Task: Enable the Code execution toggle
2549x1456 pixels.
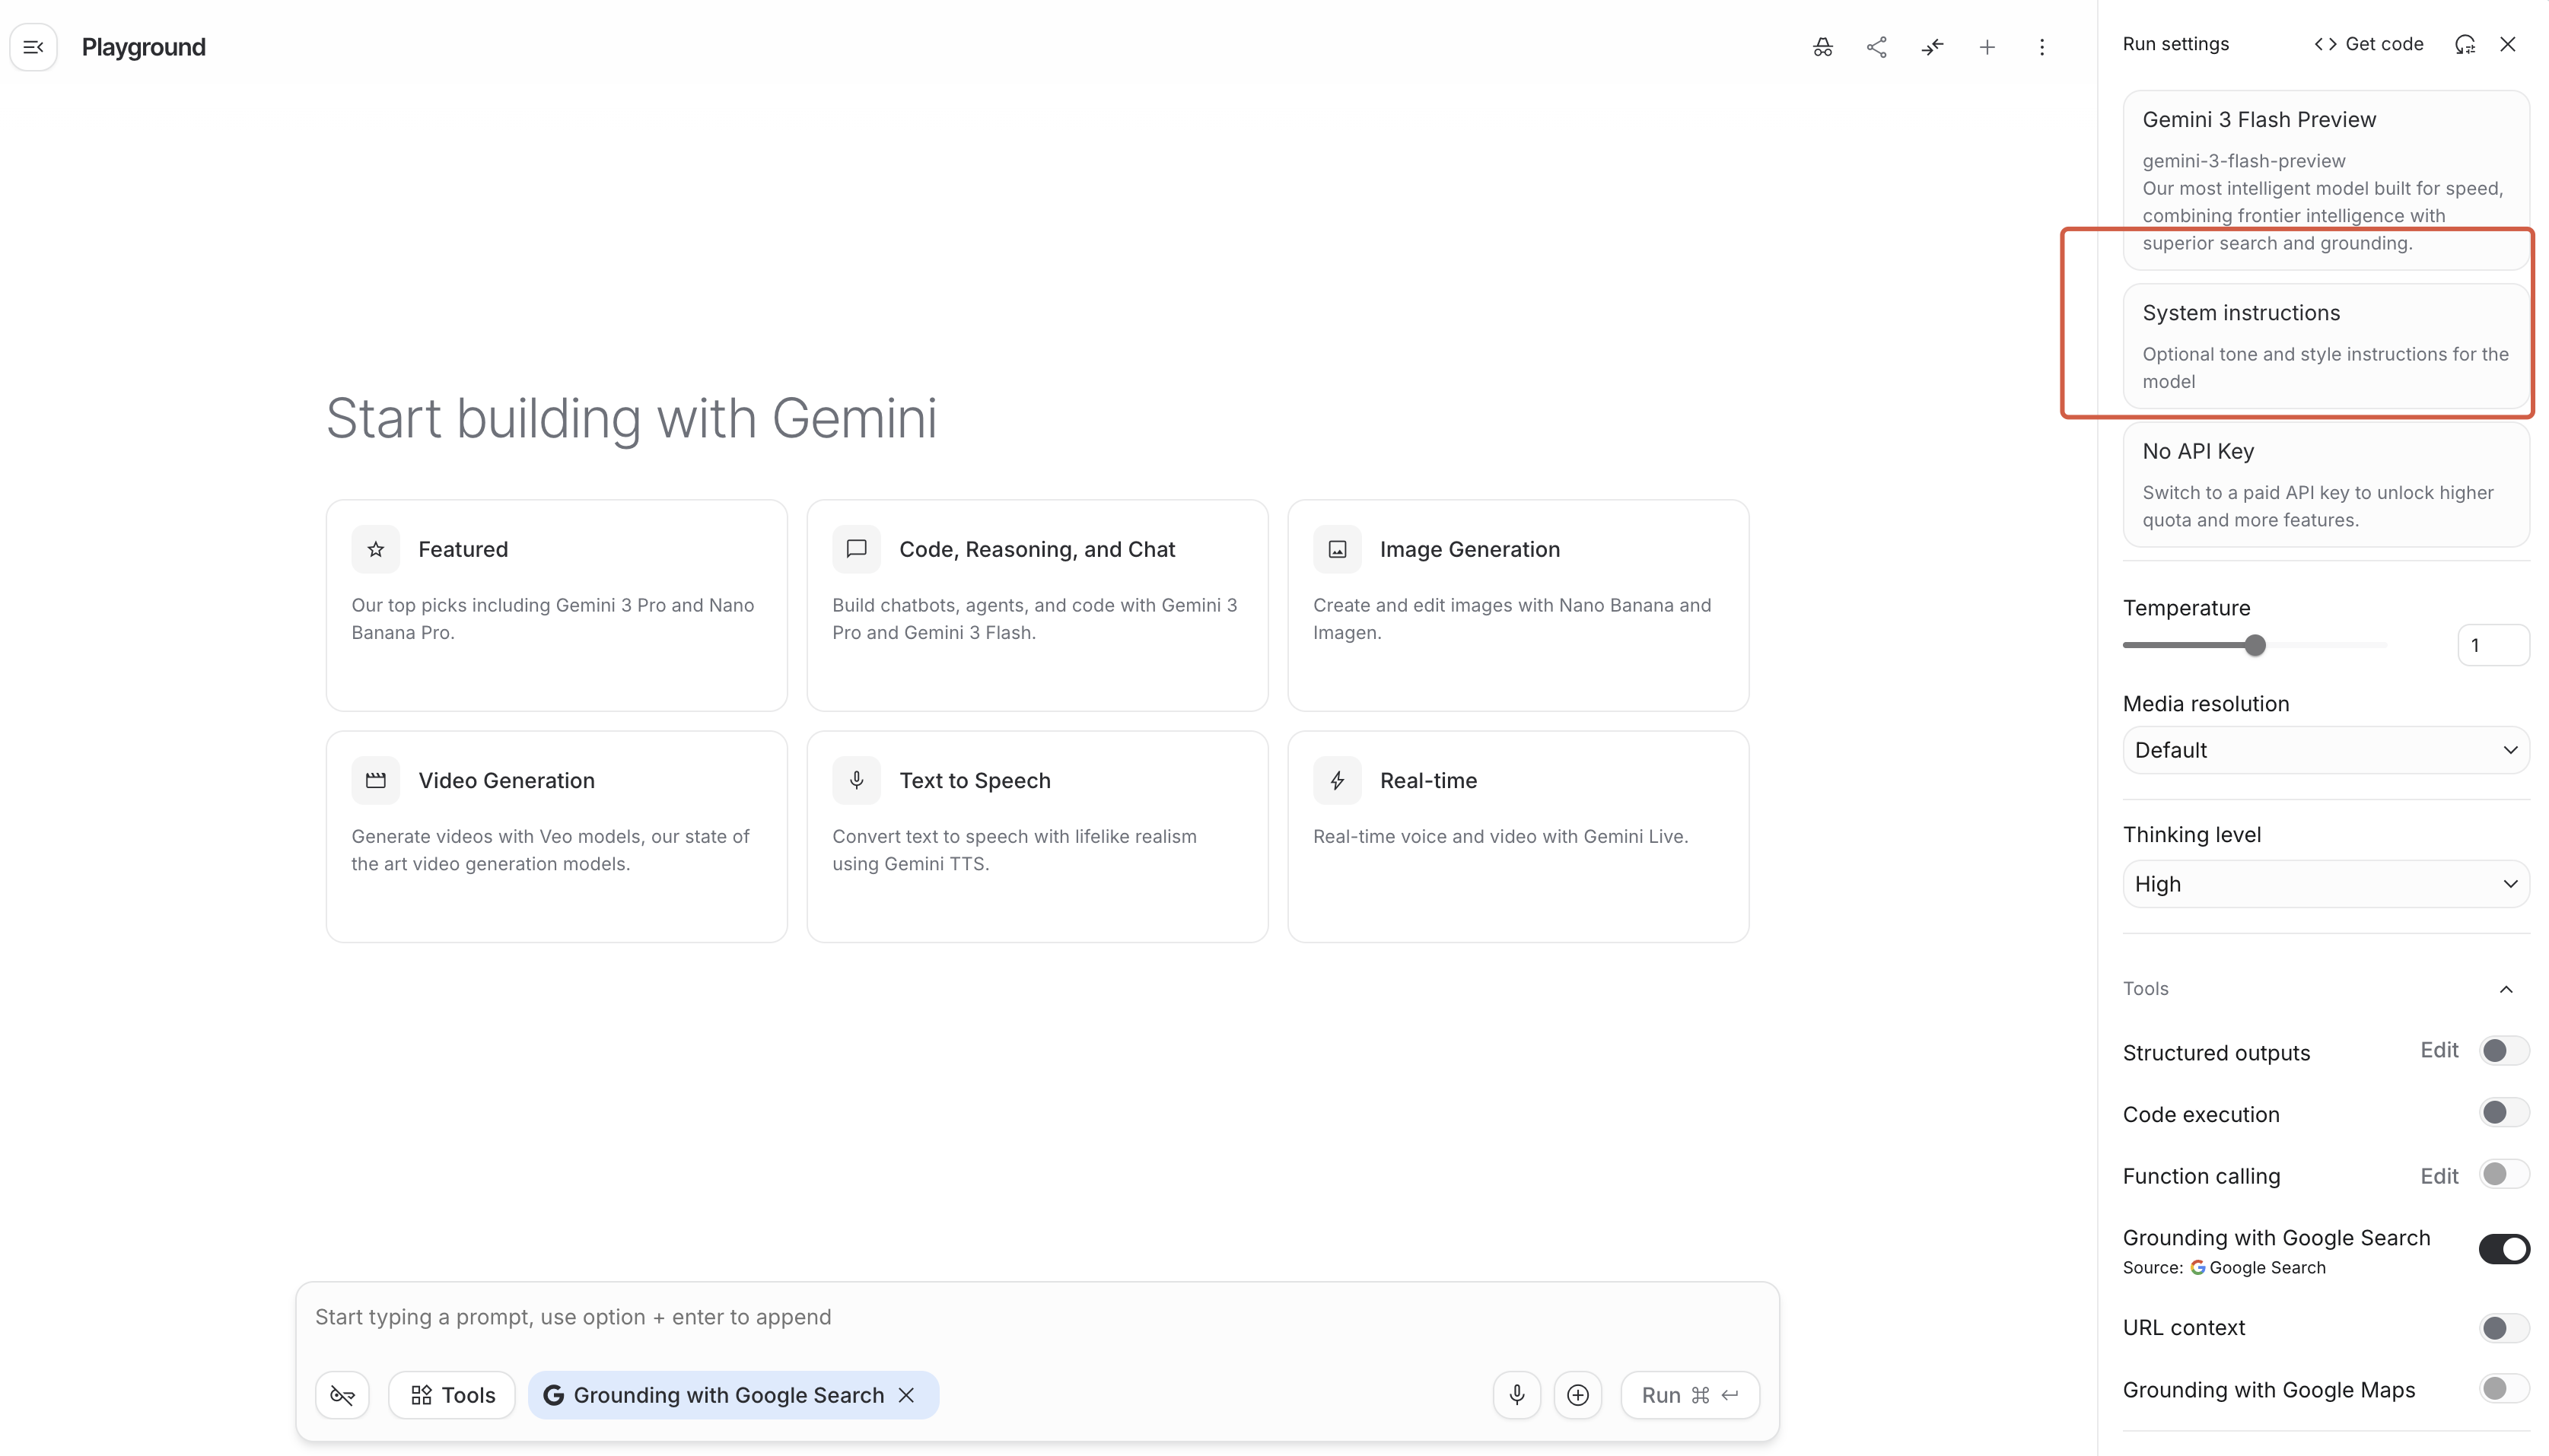Action: pos(2504,1113)
